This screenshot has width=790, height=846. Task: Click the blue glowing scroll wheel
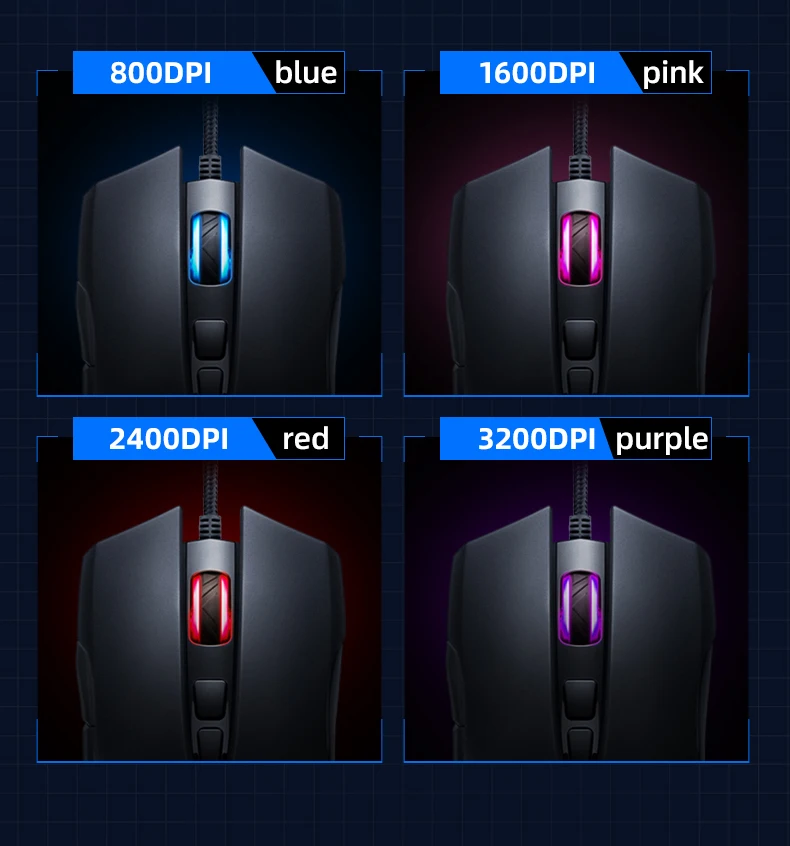[210, 248]
